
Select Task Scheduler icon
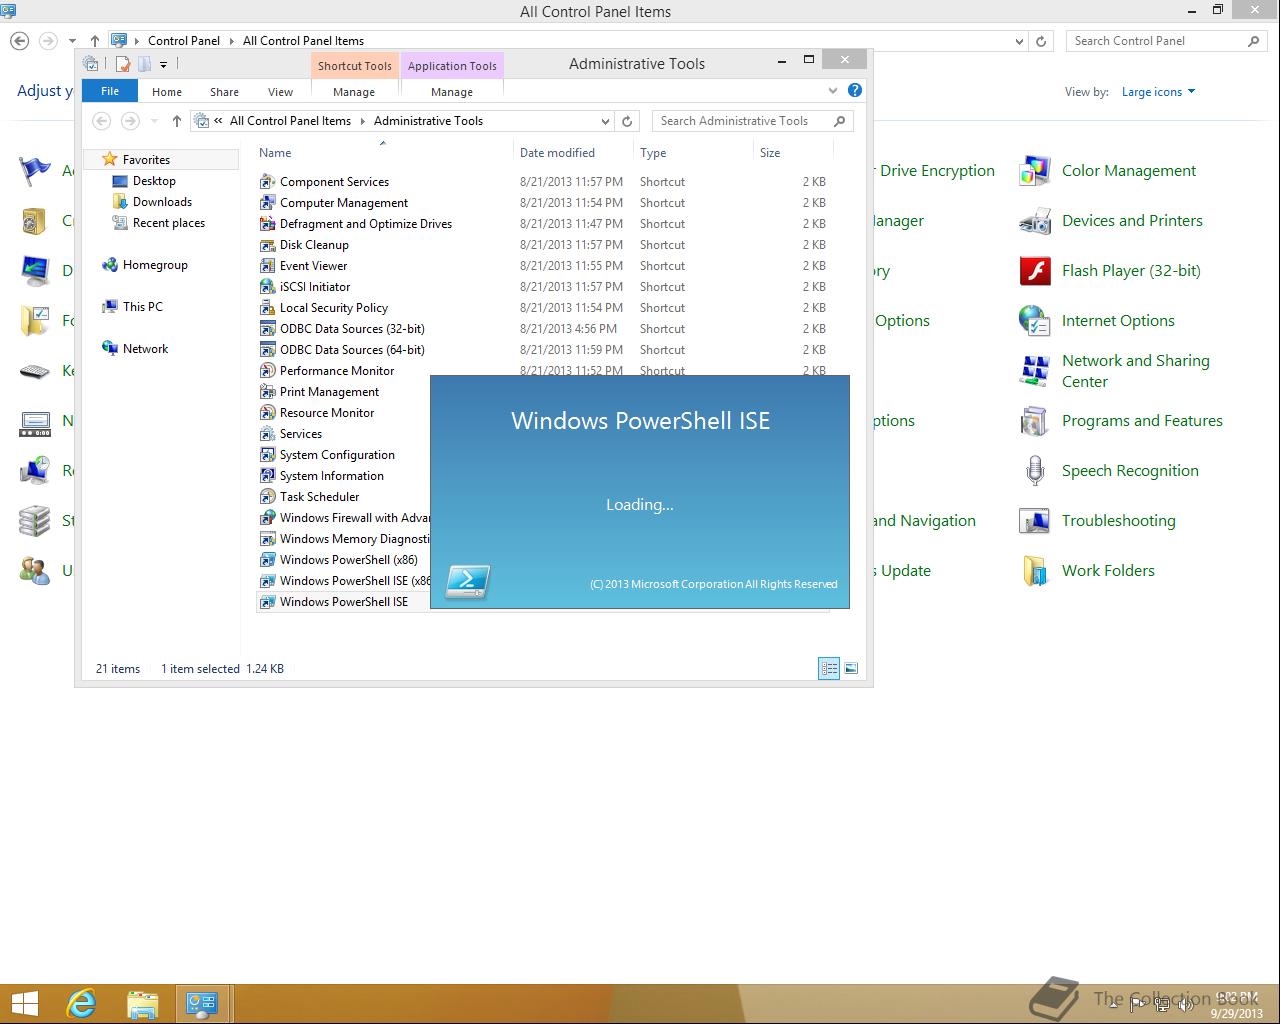pyautogui.click(x=267, y=497)
